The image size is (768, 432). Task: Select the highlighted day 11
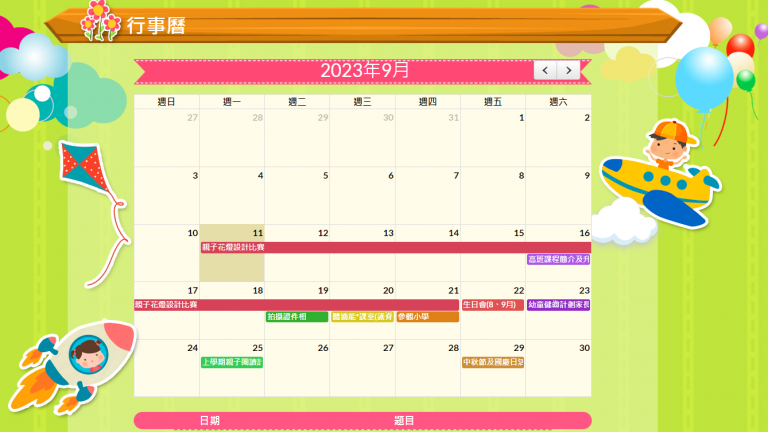pyautogui.click(x=232, y=253)
